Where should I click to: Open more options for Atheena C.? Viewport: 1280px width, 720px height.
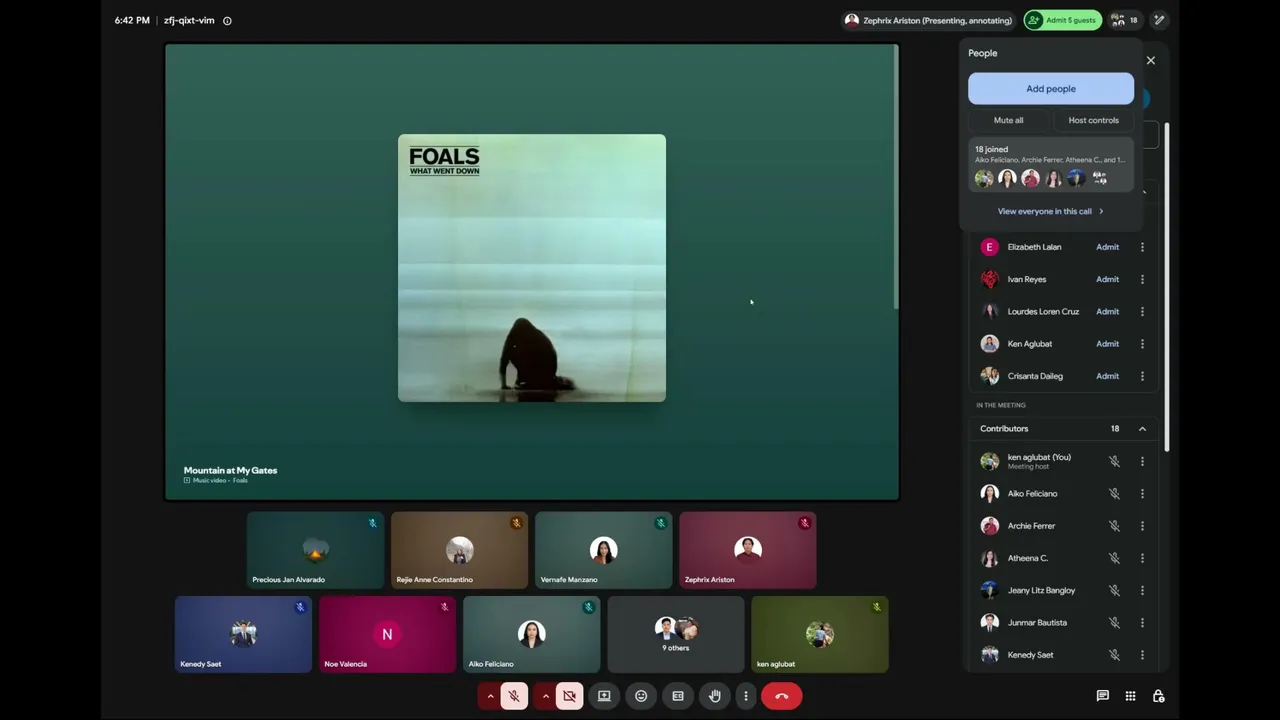coord(1142,558)
